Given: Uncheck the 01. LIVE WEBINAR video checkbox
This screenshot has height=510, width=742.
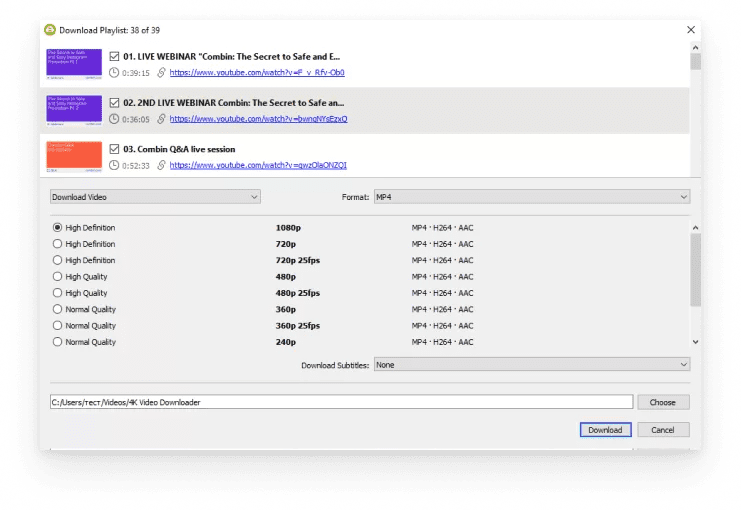Looking at the screenshot, I should (x=114, y=56).
